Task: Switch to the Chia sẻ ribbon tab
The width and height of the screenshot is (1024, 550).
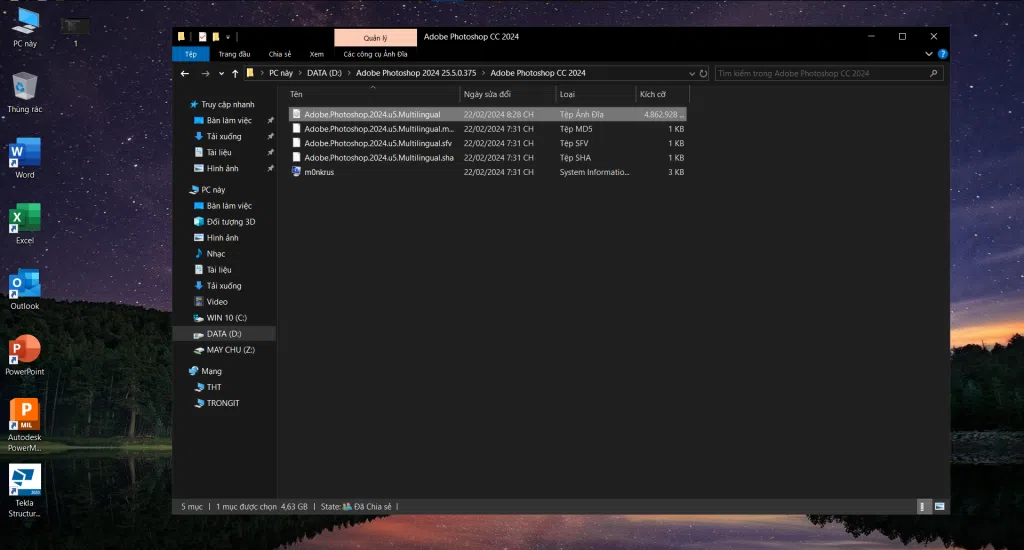Action: tap(280, 54)
